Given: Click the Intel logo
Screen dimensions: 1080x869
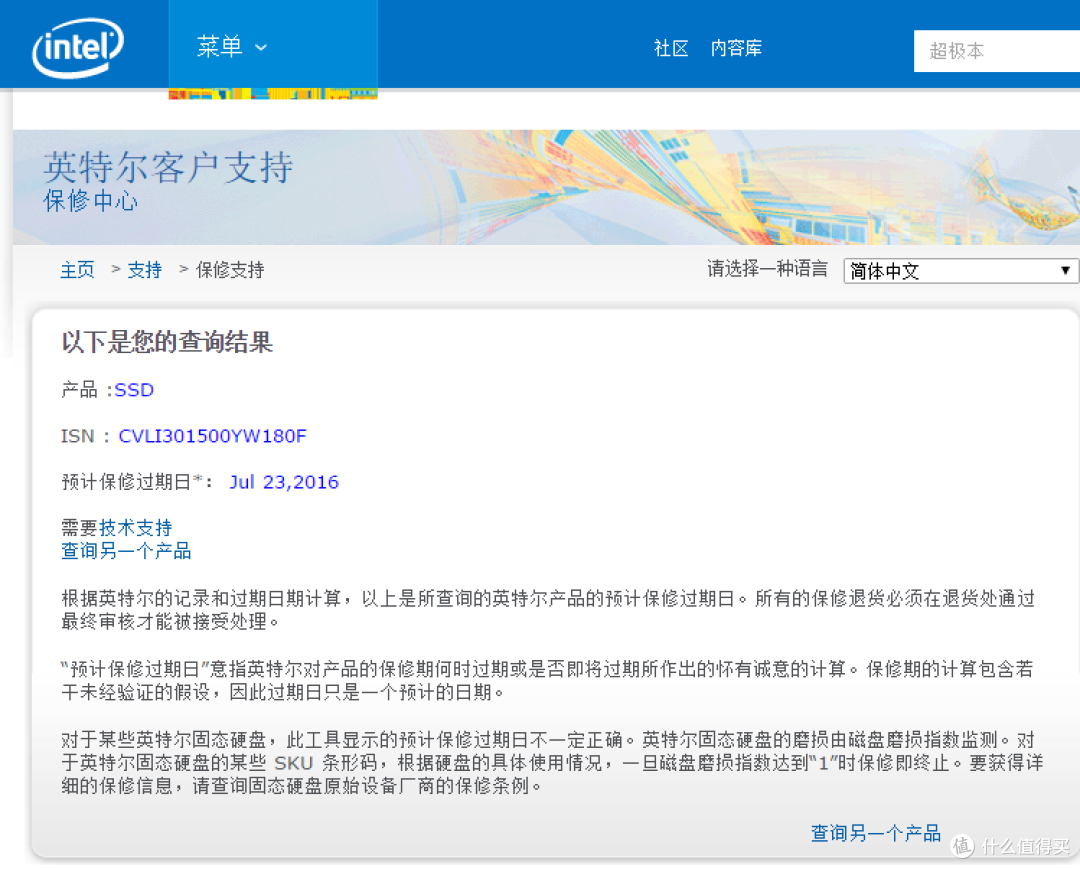Looking at the screenshot, I should pyautogui.click(x=78, y=47).
